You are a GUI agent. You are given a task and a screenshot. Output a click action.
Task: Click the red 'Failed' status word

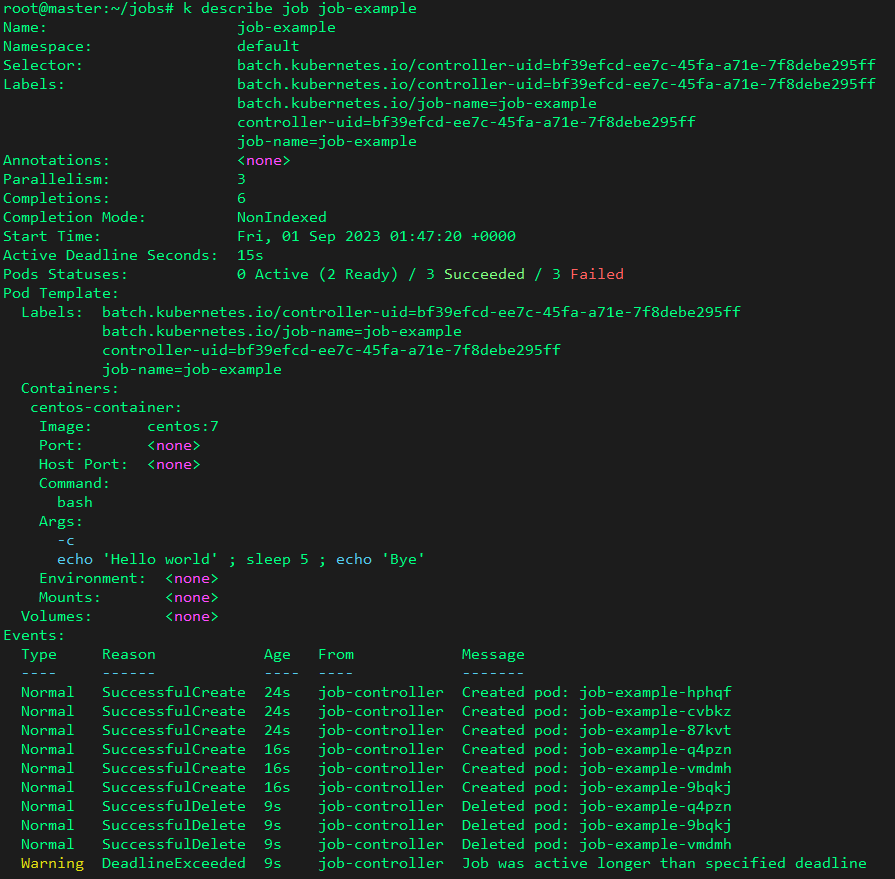[597, 274]
